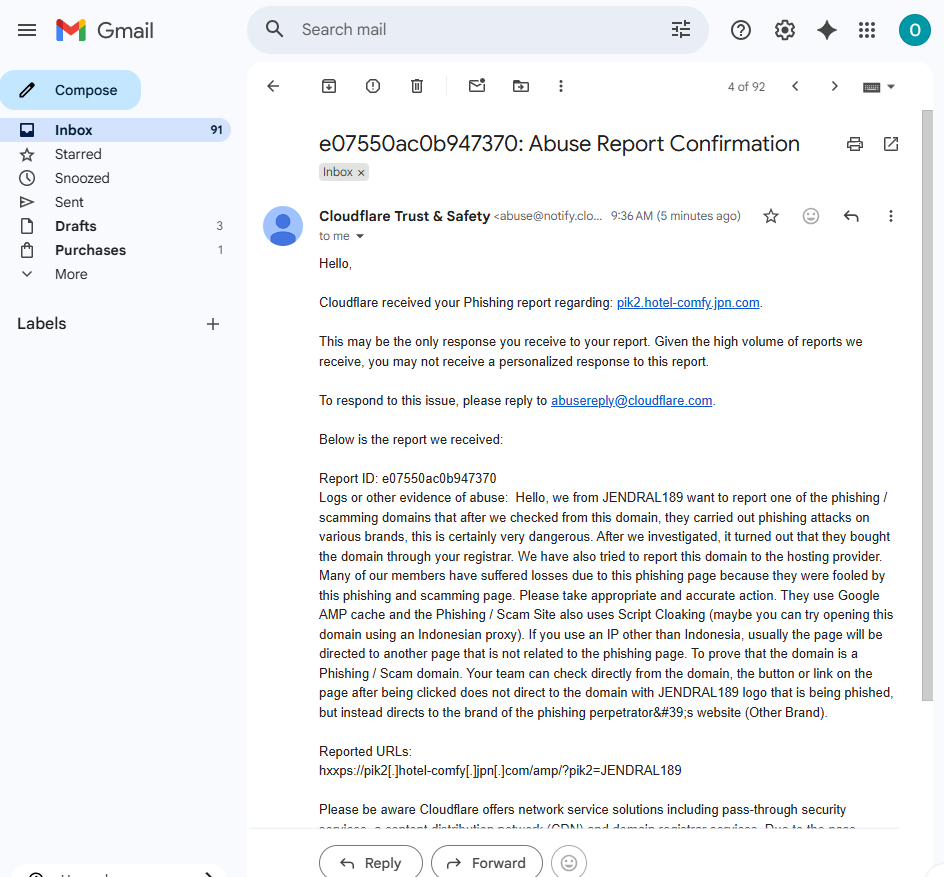Star the Cloudflare message
The width and height of the screenshot is (944, 877).
click(x=771, y=216)
